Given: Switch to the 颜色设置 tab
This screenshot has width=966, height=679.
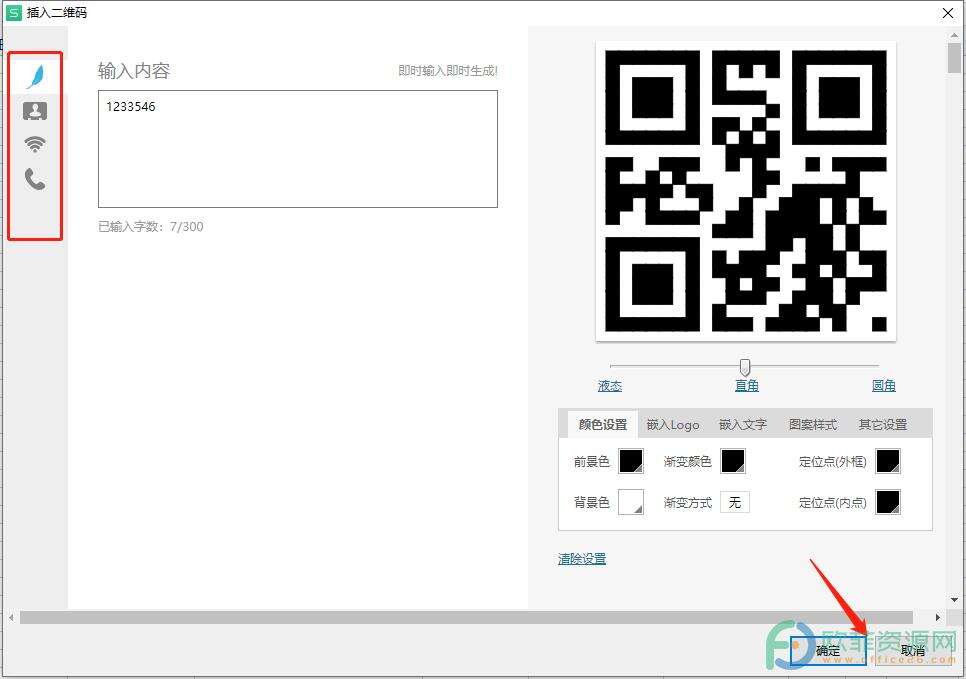Looking at the screenshot, I should click(603, 425).
